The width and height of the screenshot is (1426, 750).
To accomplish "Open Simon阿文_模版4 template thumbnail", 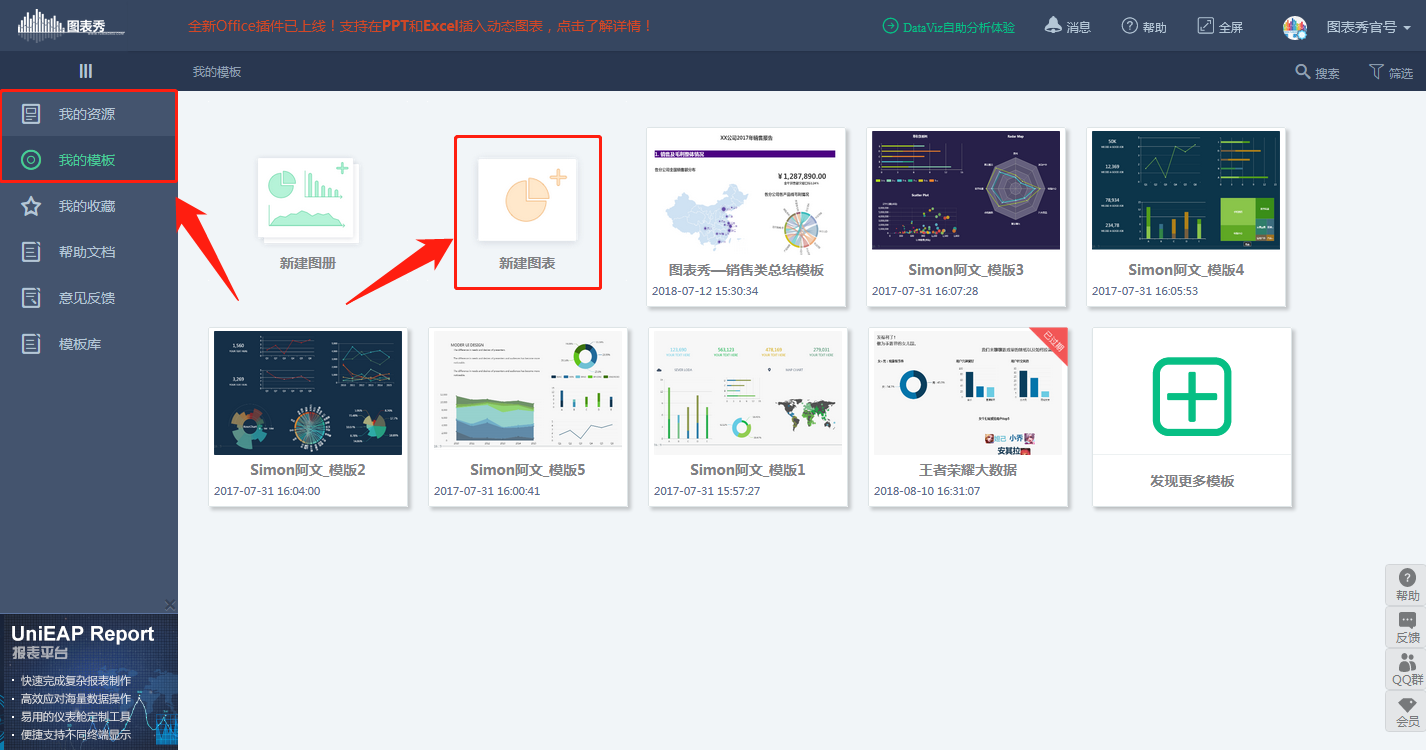I will click(x=1185, y=190).
